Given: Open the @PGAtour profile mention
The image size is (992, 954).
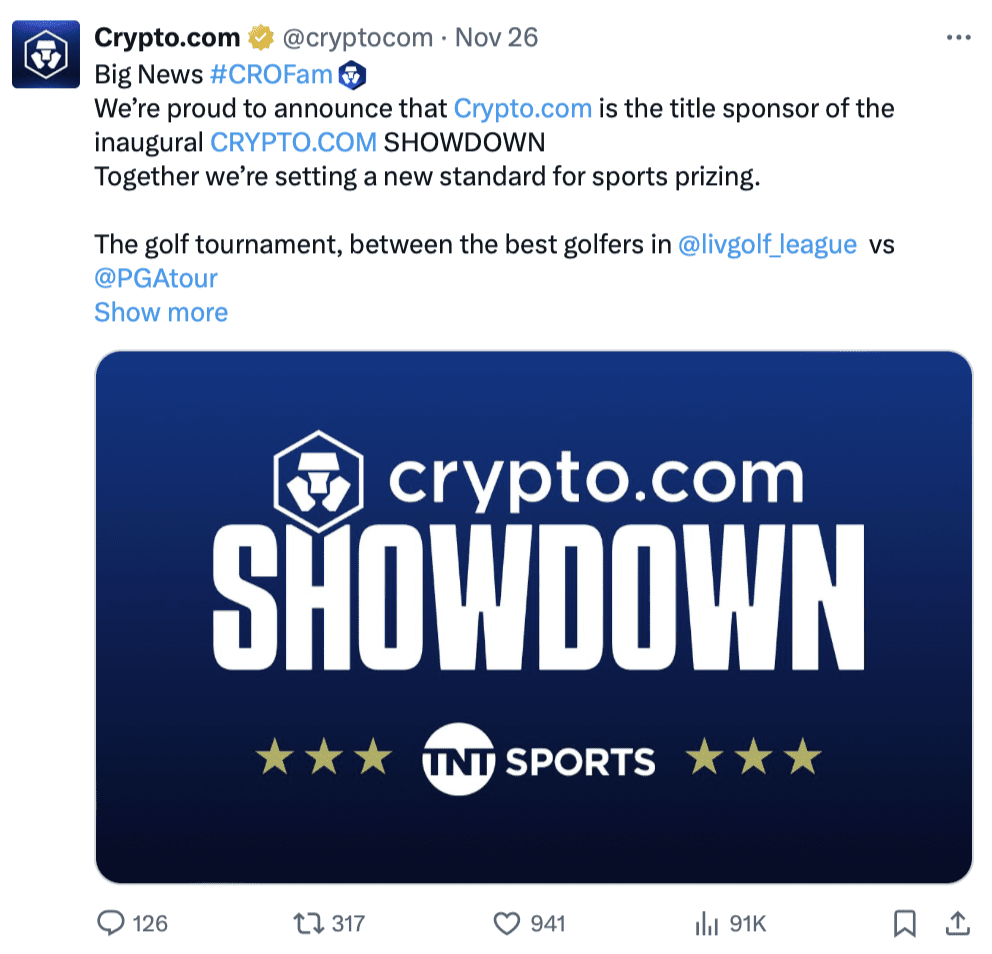Looking at the screenshot, I should pos(155,278).
